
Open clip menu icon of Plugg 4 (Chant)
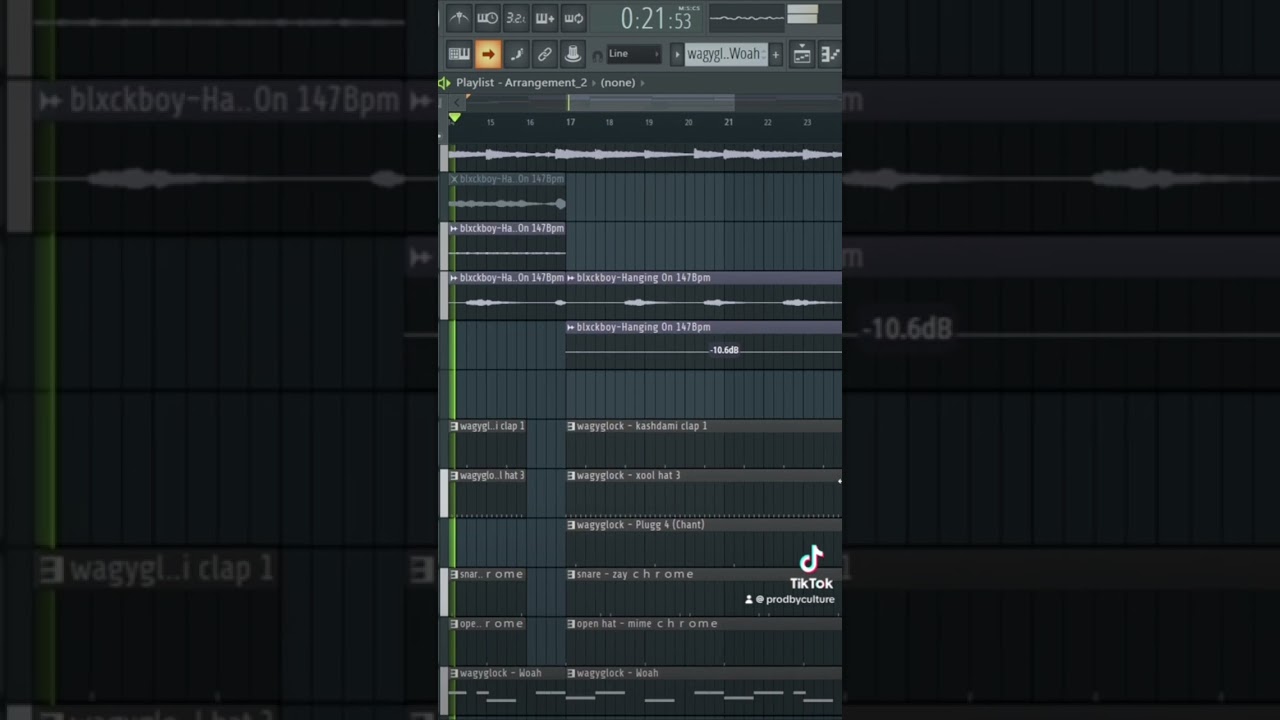tap(571, 525)
